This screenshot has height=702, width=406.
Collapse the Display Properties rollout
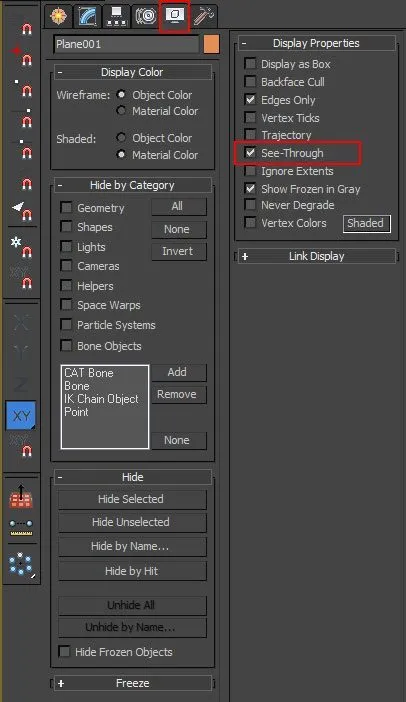click(x=316, y=43)
